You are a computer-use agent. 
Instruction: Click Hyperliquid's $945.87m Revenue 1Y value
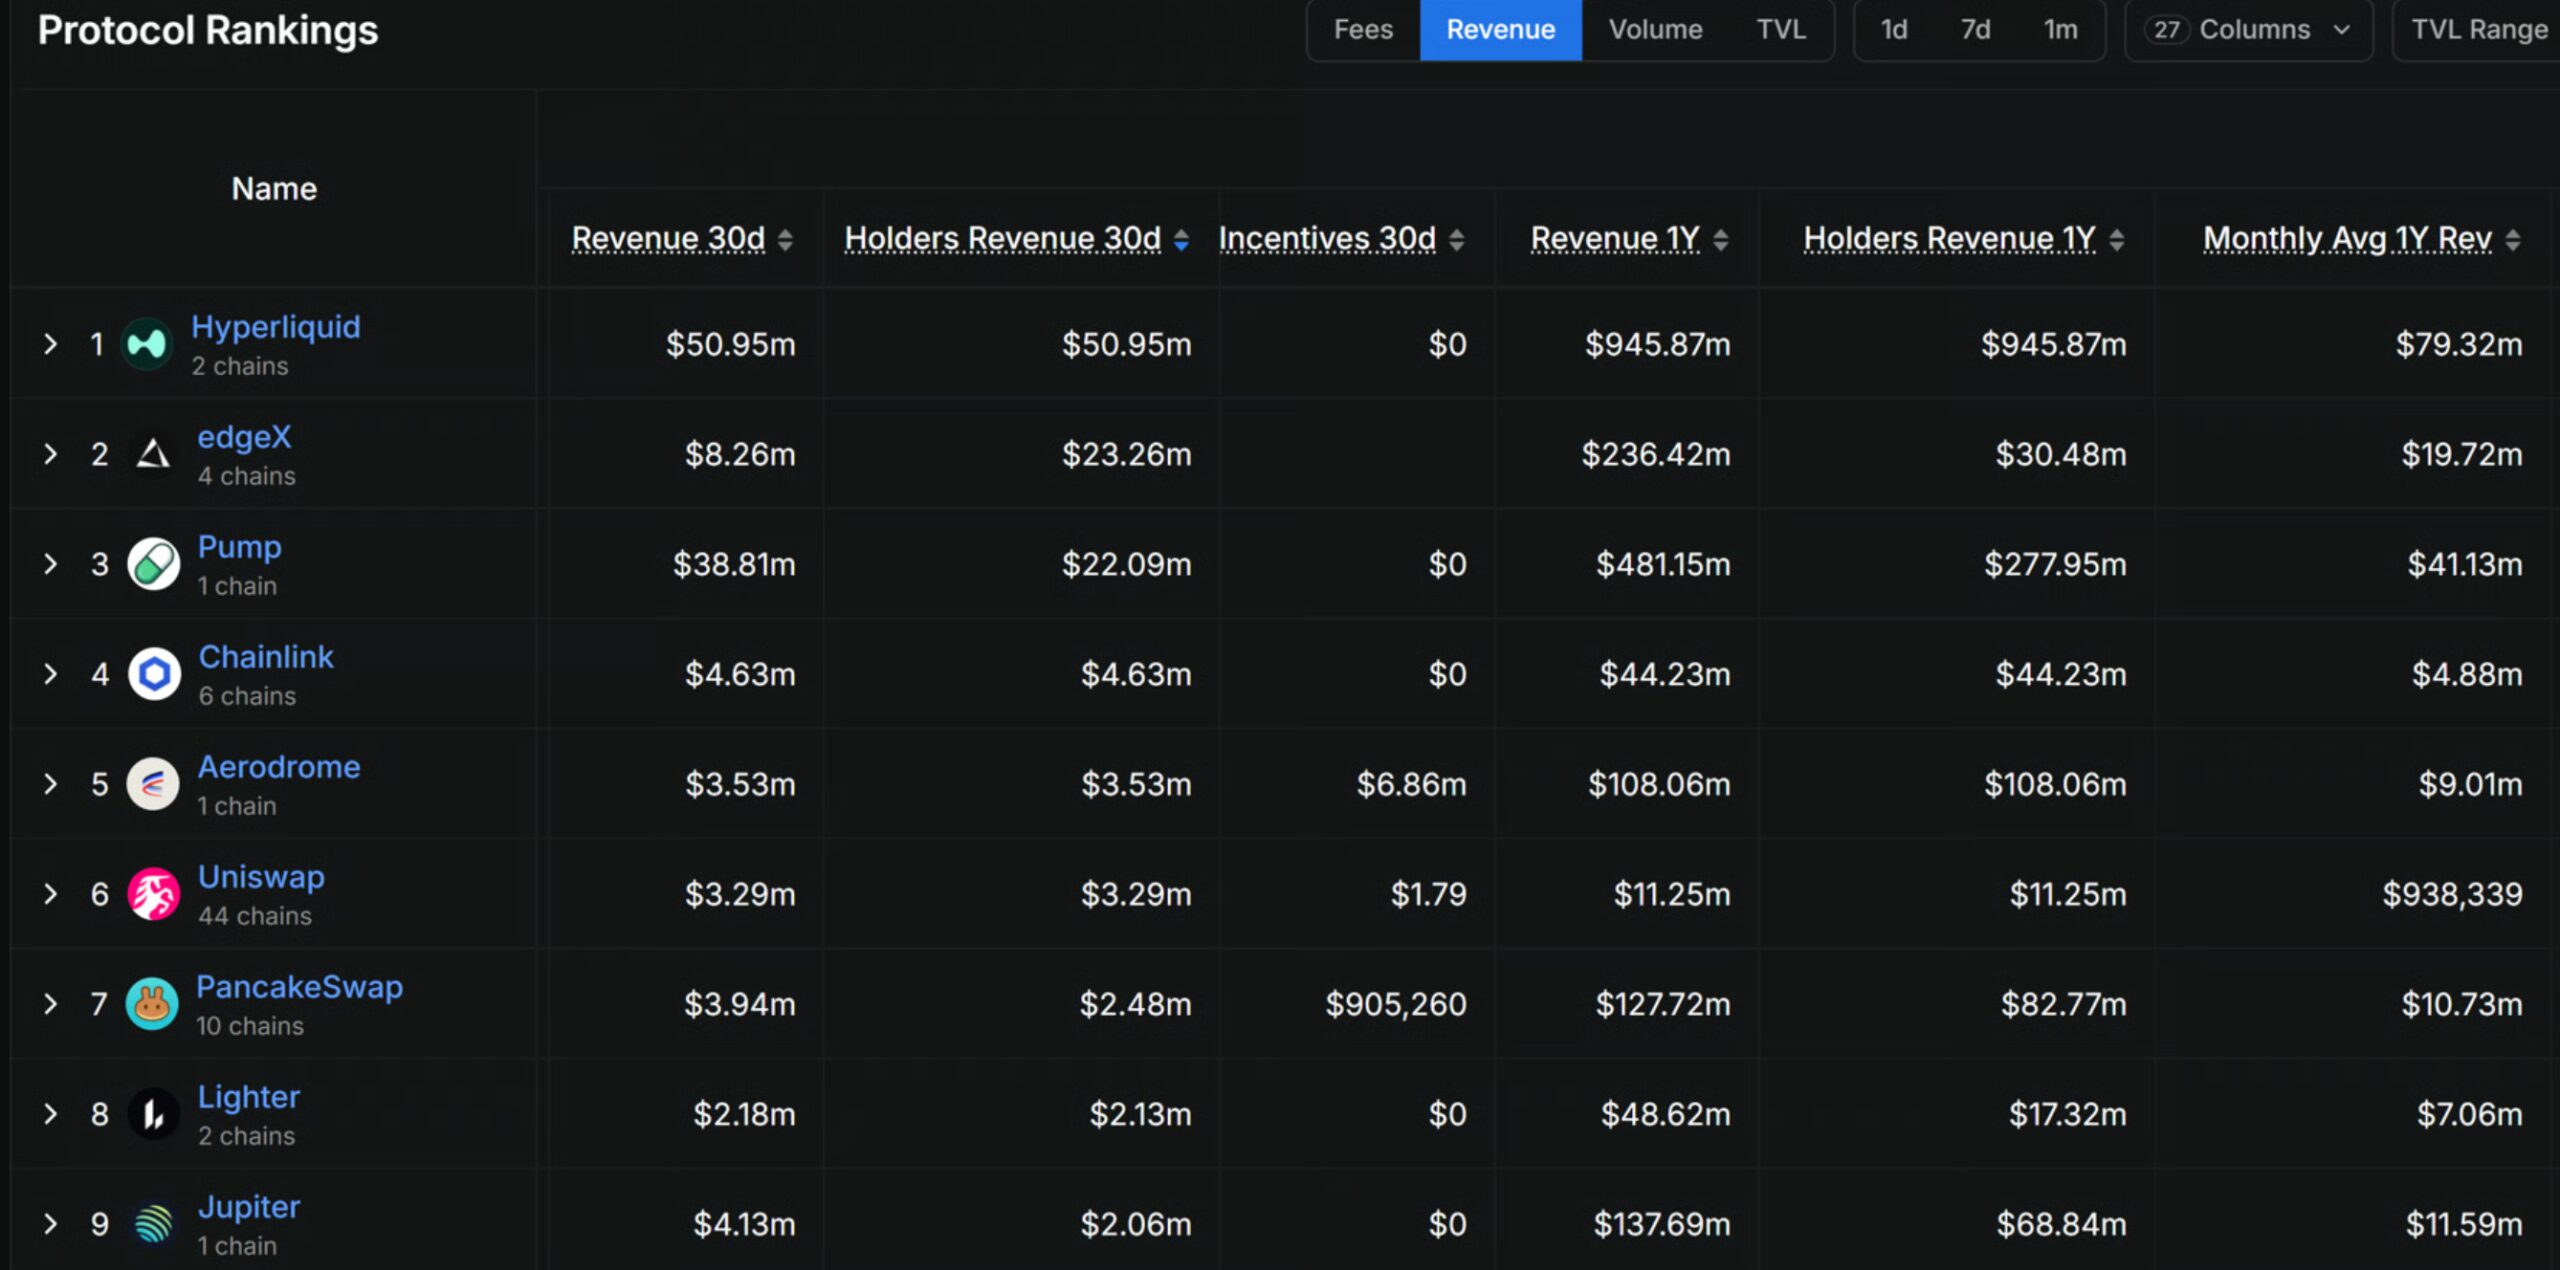1657,345
